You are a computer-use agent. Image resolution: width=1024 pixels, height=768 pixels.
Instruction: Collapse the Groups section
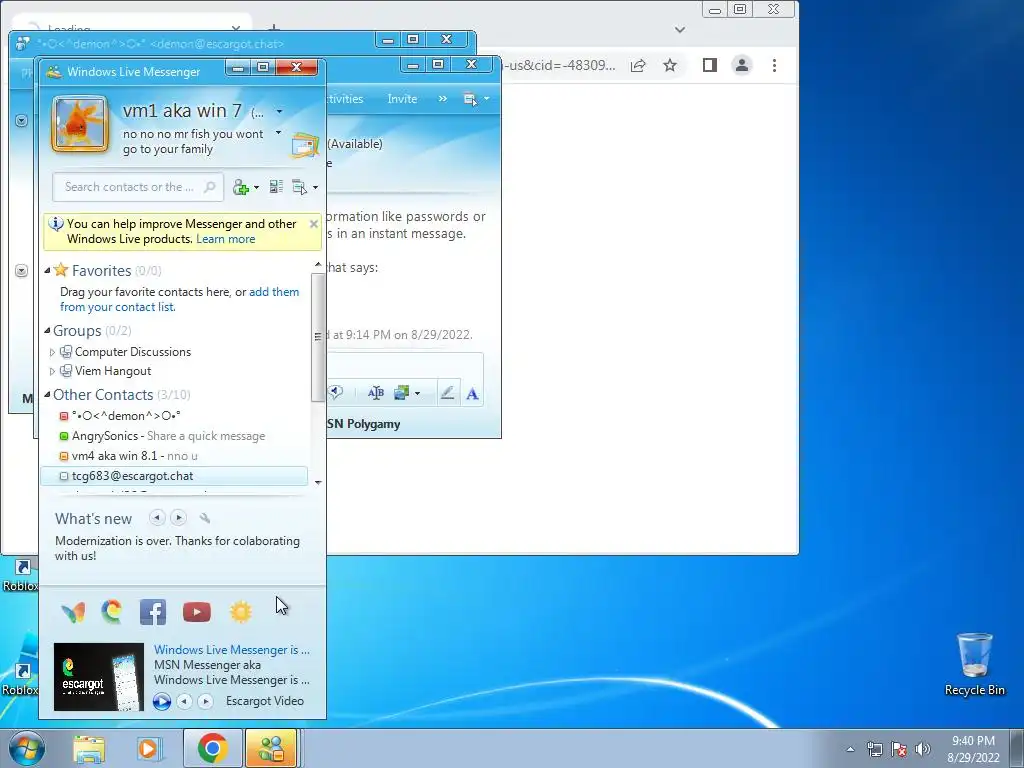(x=47, y=330)
